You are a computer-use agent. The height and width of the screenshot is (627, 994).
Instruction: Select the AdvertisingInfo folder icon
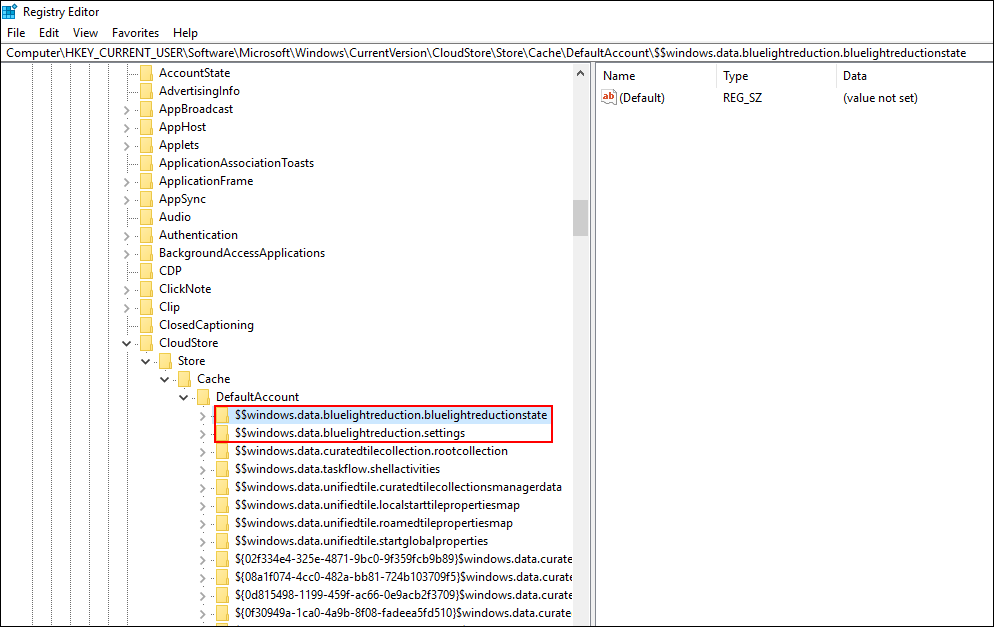[x=146, y=91]
